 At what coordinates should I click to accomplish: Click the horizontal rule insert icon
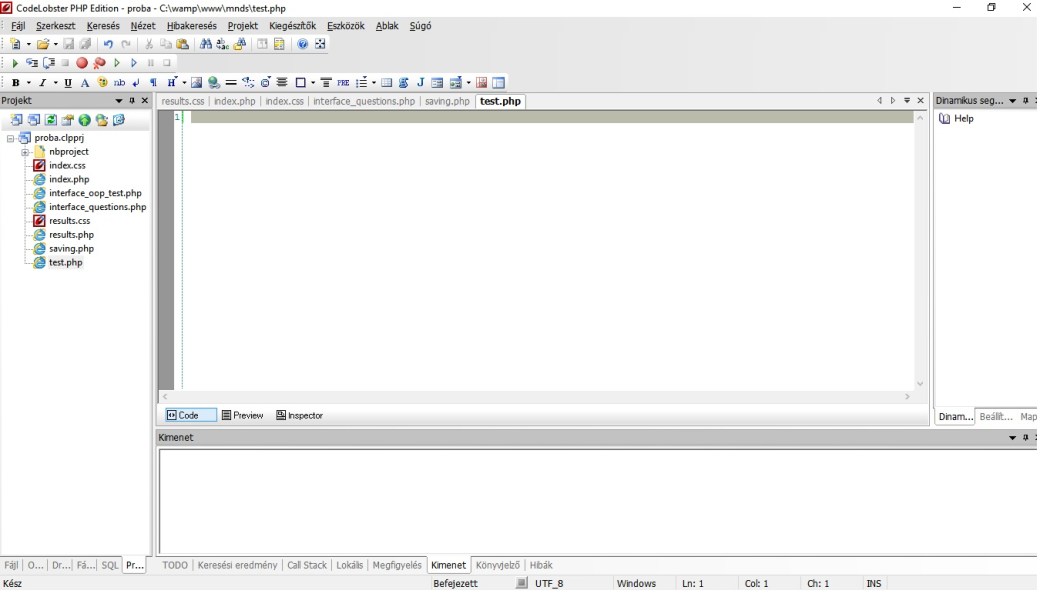pyautogui.click(x=231, y=83)
